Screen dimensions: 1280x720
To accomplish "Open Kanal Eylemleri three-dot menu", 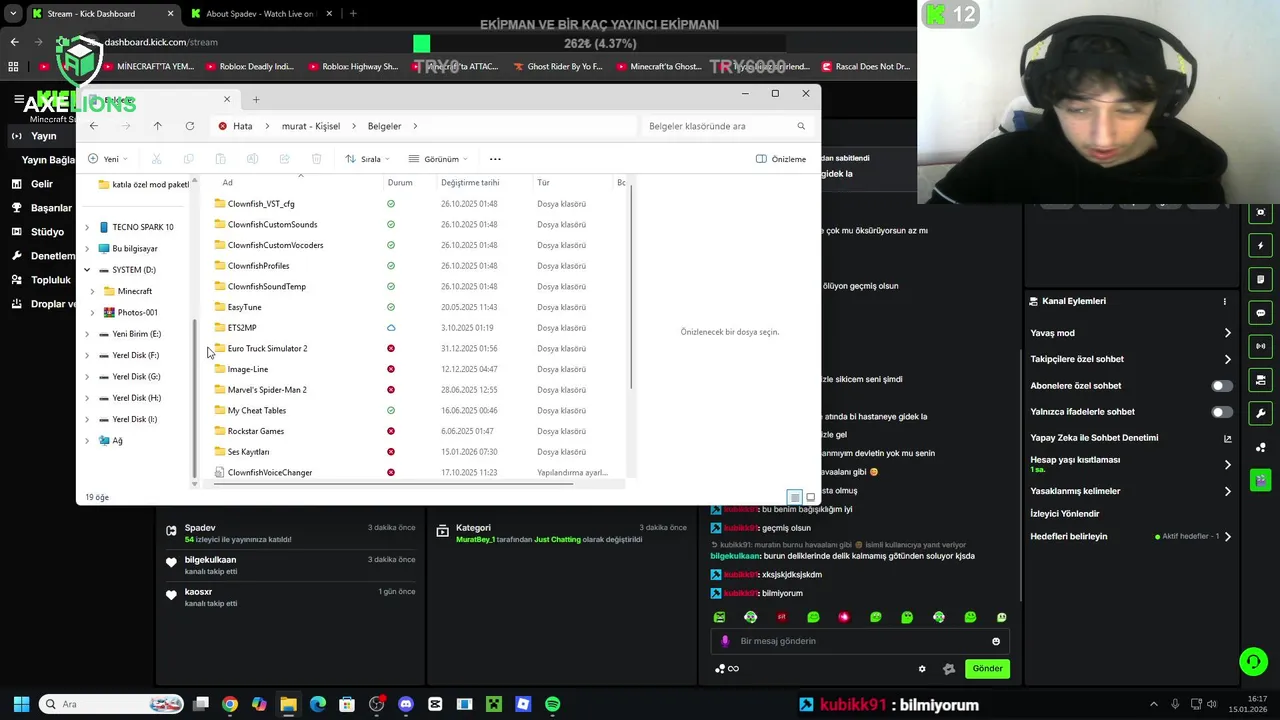I will pos(1224,301).
